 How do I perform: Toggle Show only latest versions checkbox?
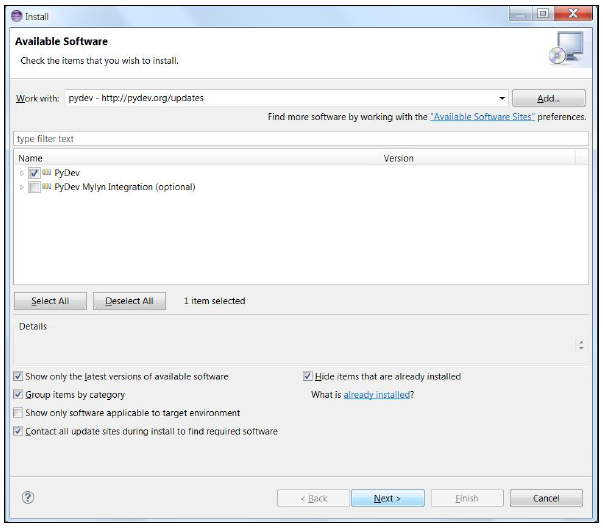tap(18, 376)
